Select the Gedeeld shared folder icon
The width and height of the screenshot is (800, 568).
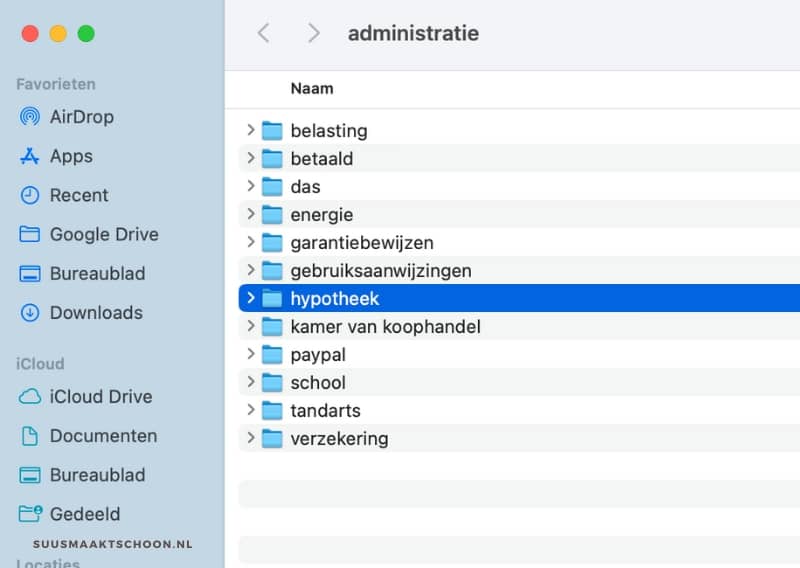pyautogui.click(x=30, y=514)
